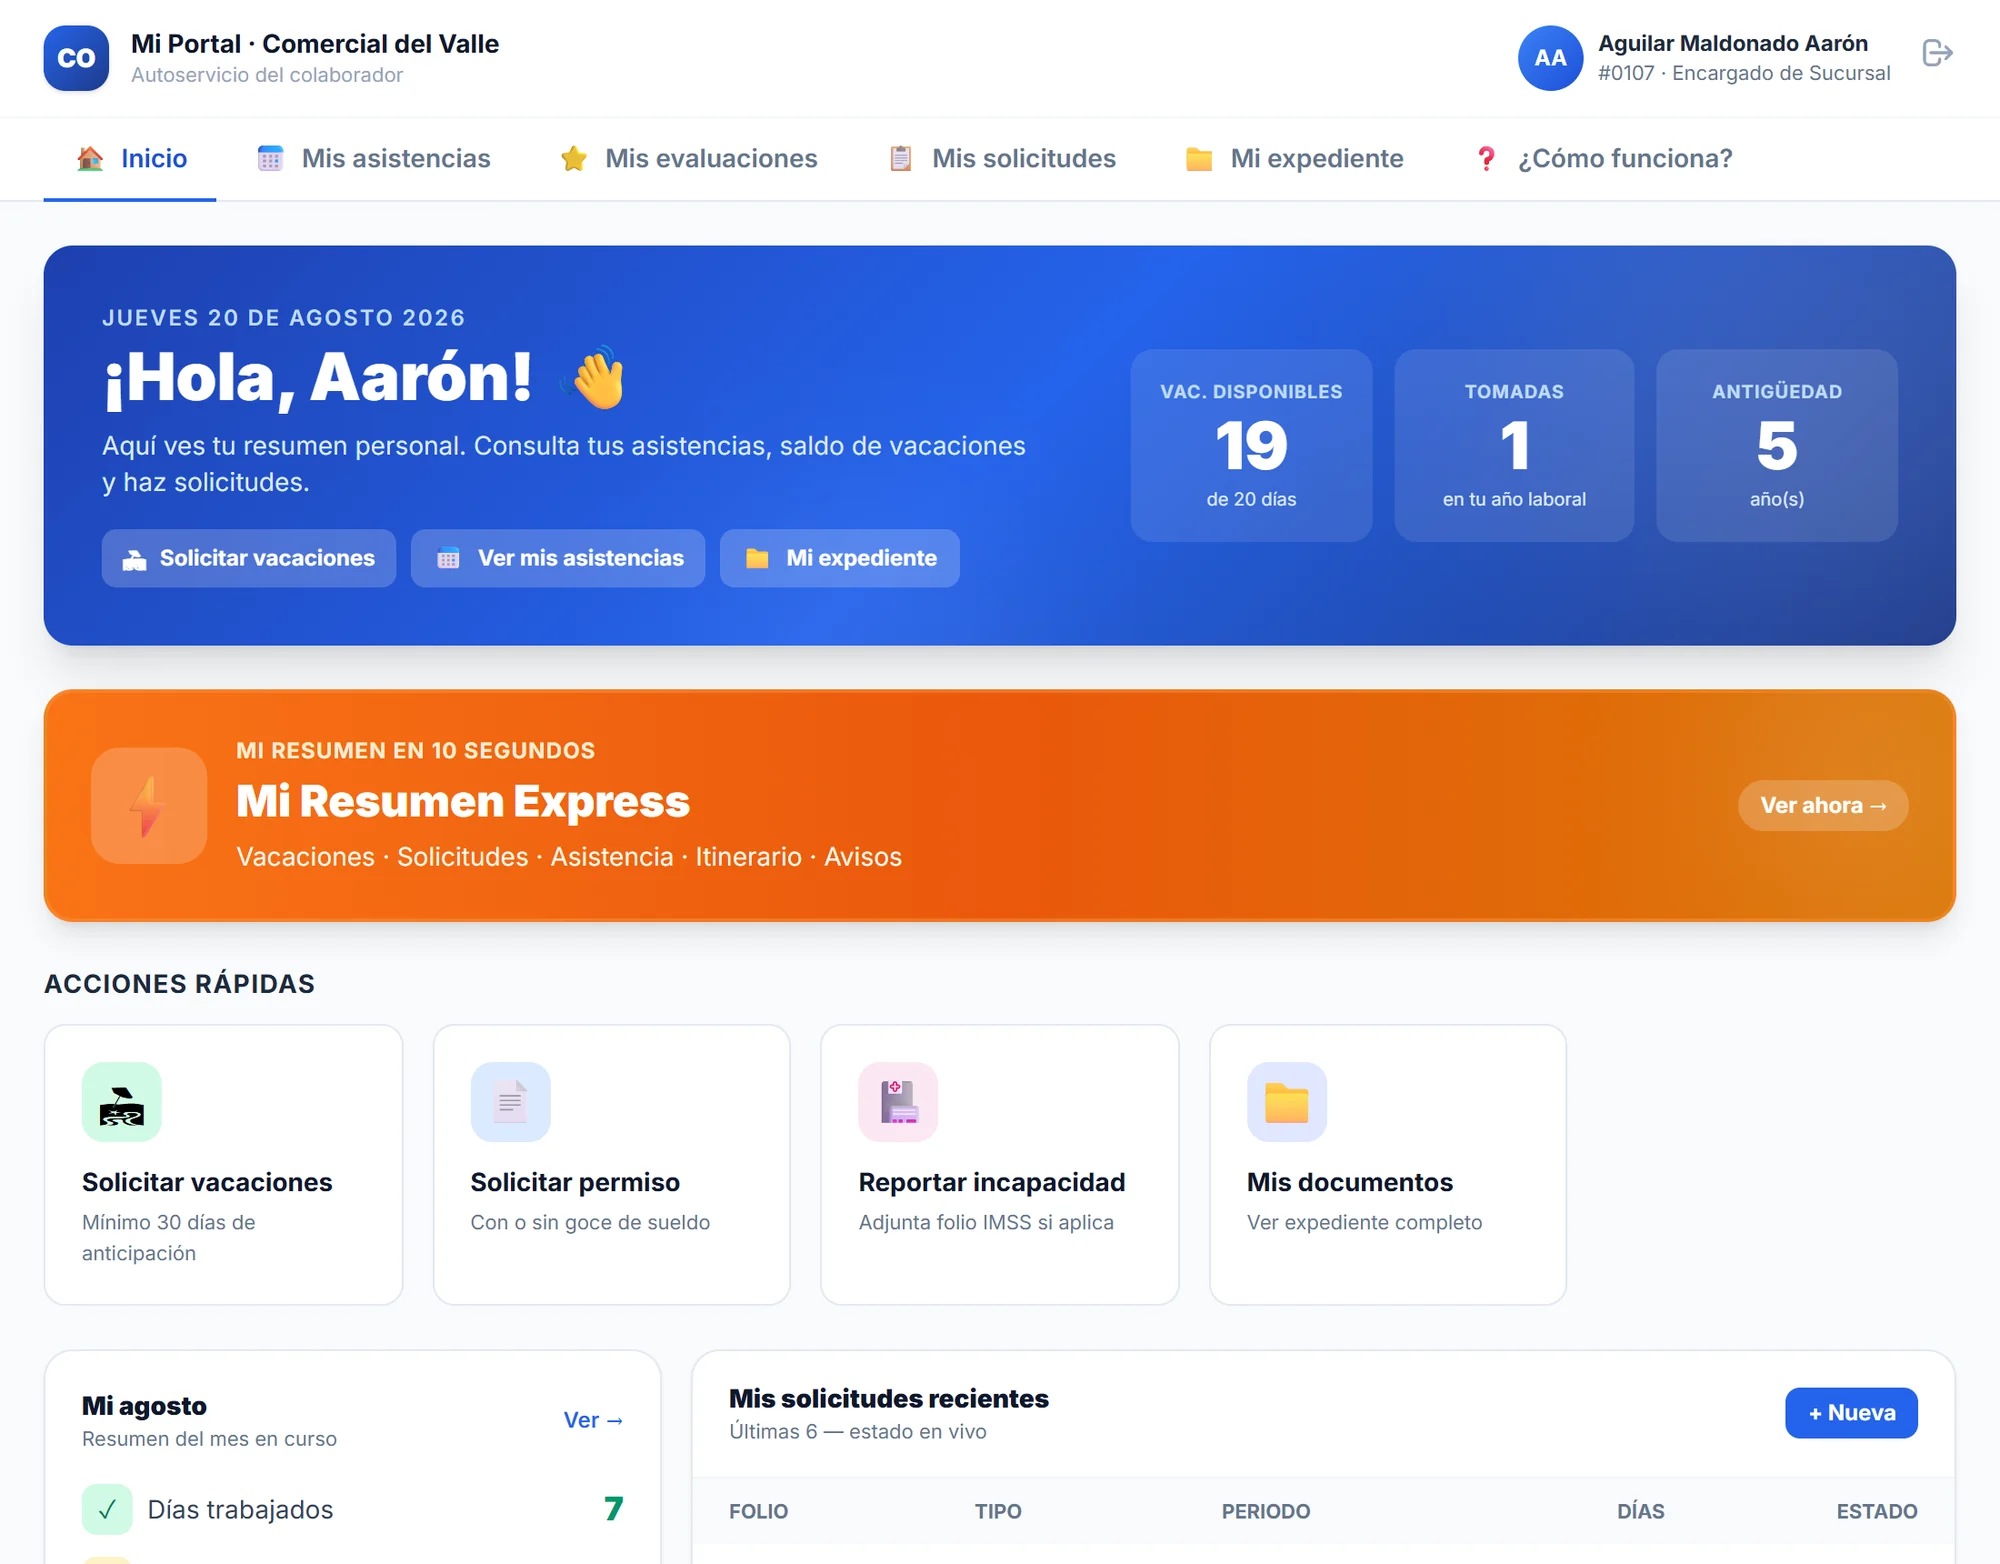
Task: Click the document icon in Solicitar permiso card
Action: click(511, 1102)
